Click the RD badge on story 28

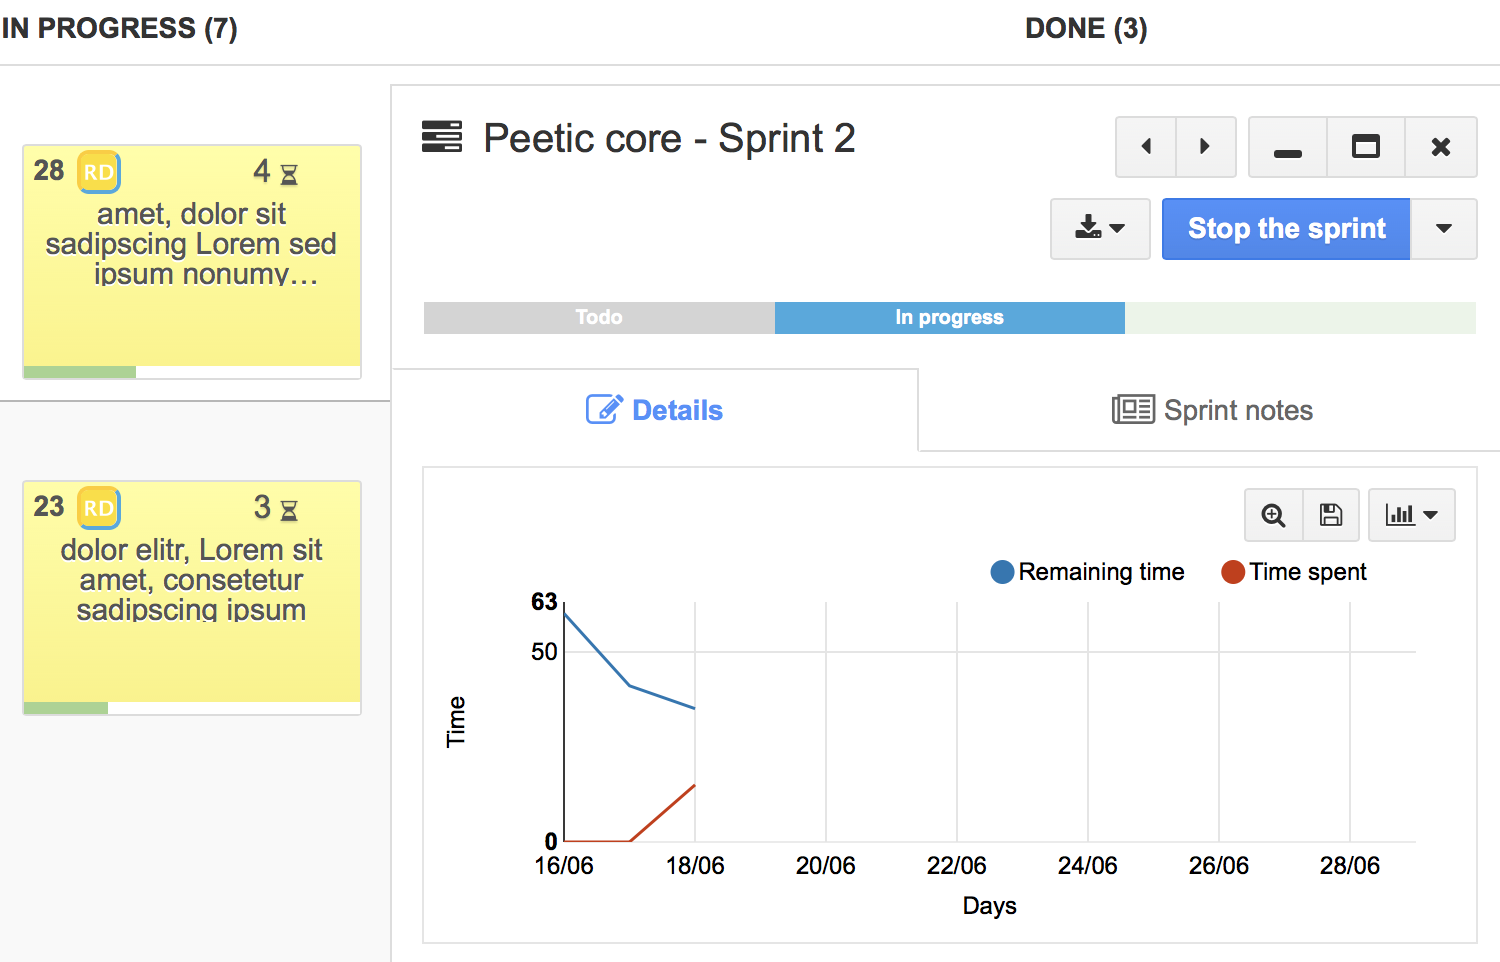coord(99,172)
